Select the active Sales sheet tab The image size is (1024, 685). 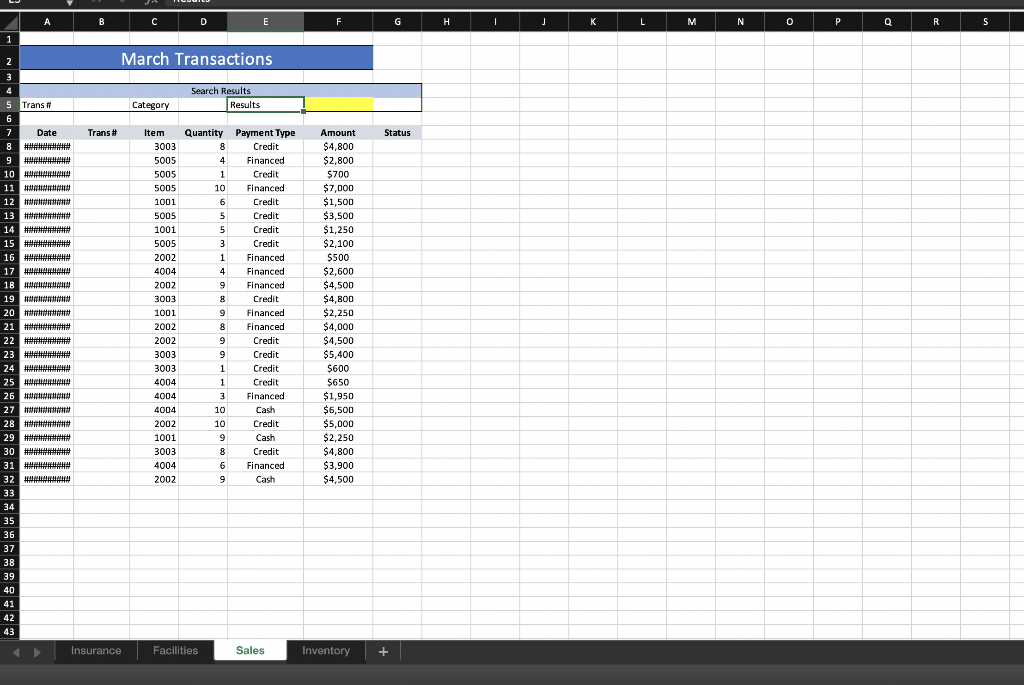(x=250, y=650)
